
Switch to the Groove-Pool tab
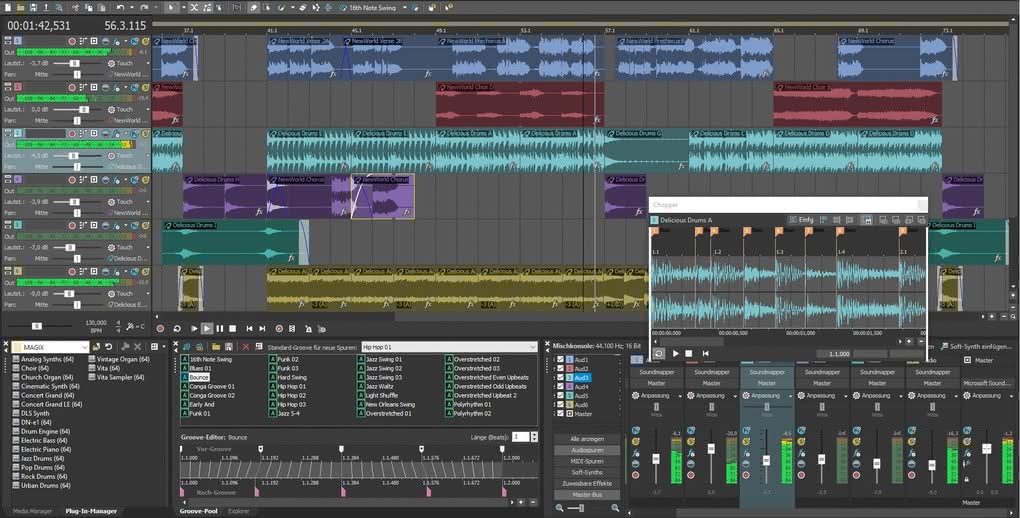tap(199, 511)
